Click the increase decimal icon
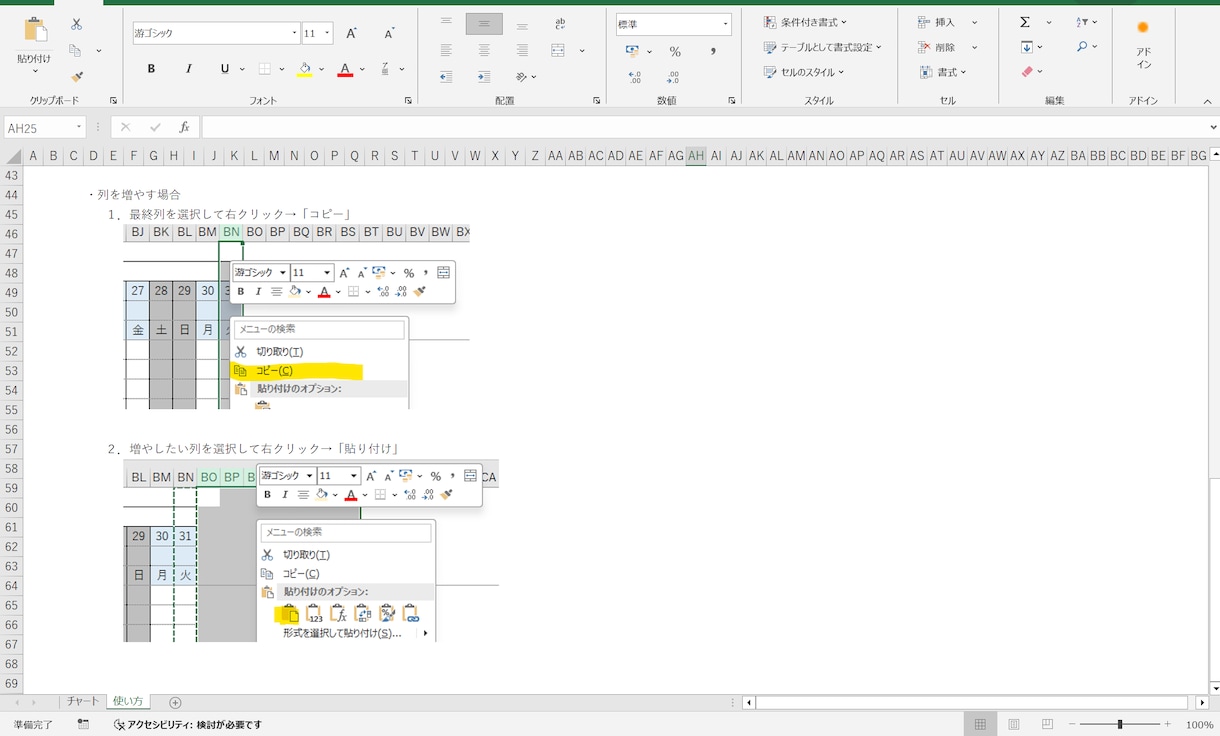 point(634,77)
